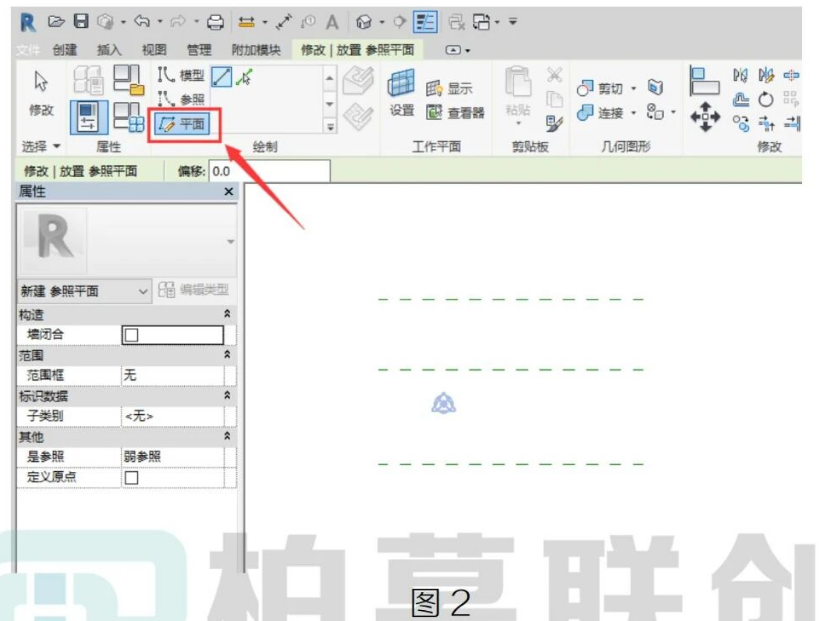Select Modify | Place Reference Plane tab

point(357,50)
